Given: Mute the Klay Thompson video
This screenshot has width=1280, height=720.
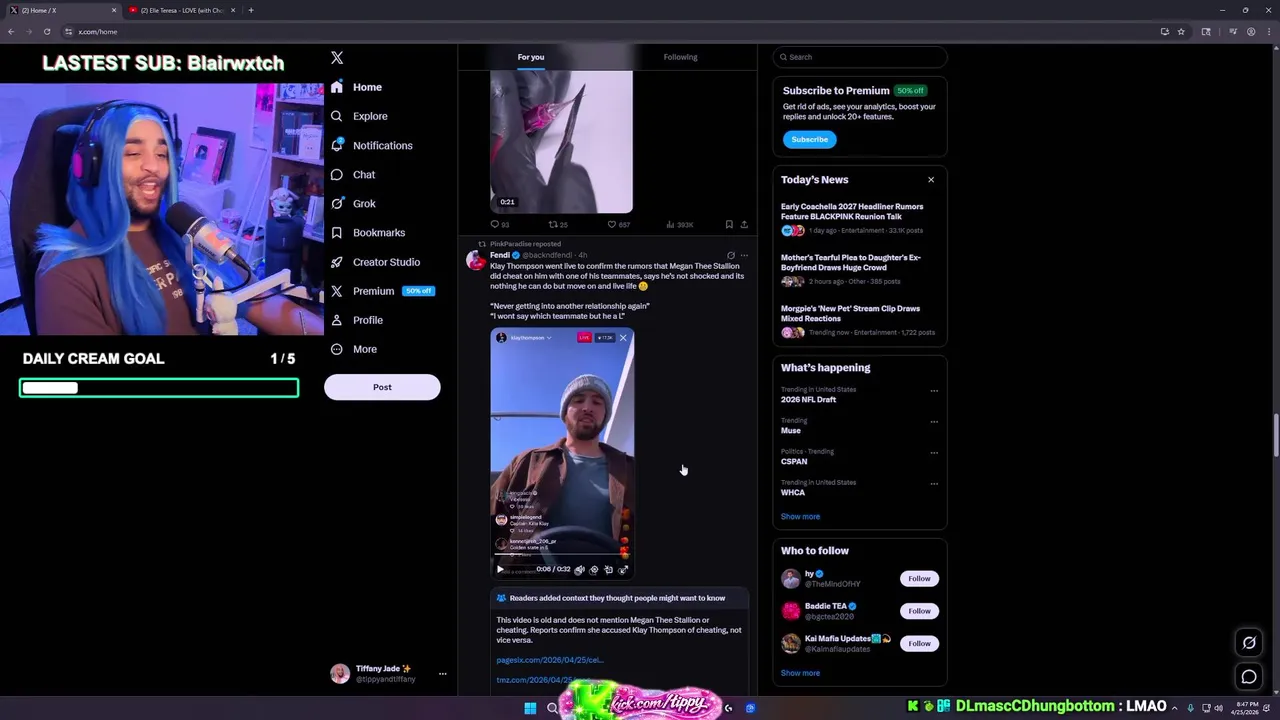Looking at the screenshot, I should [579, 569].
